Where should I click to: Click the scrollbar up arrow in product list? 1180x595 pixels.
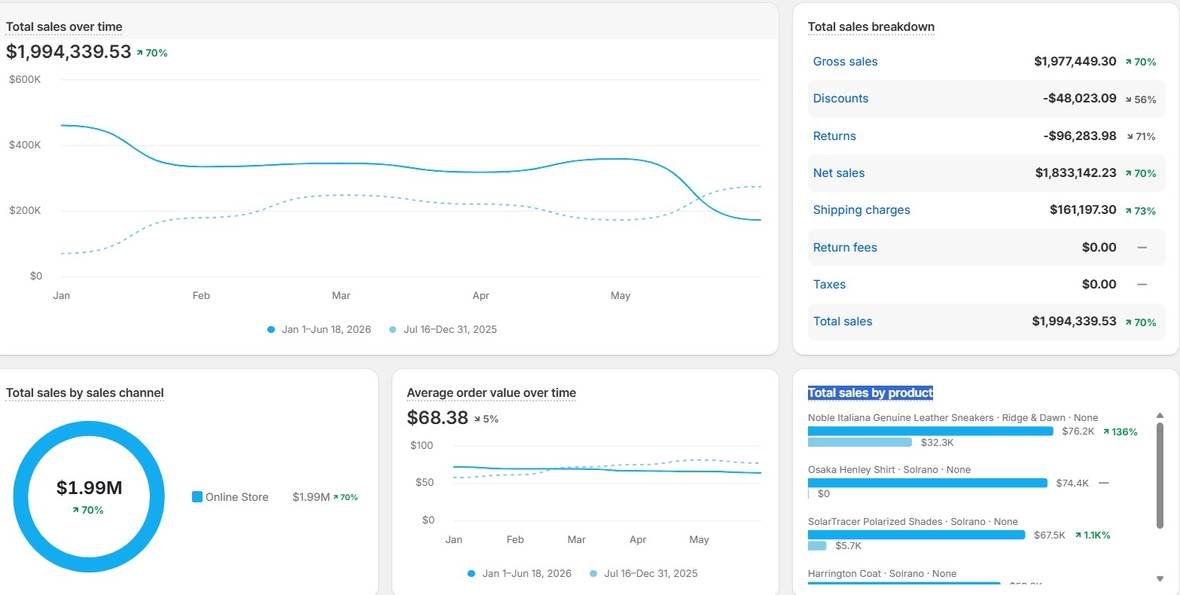pos(1160,416)
